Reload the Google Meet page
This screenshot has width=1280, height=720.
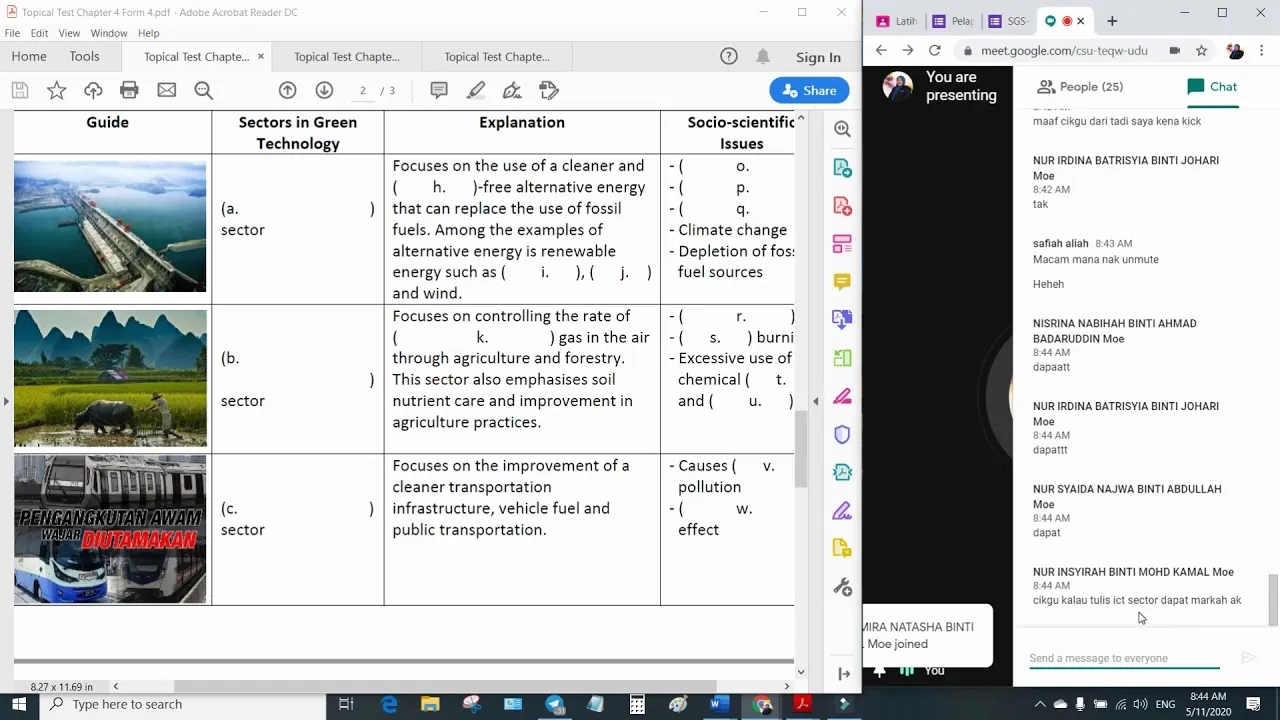(934, 50)
